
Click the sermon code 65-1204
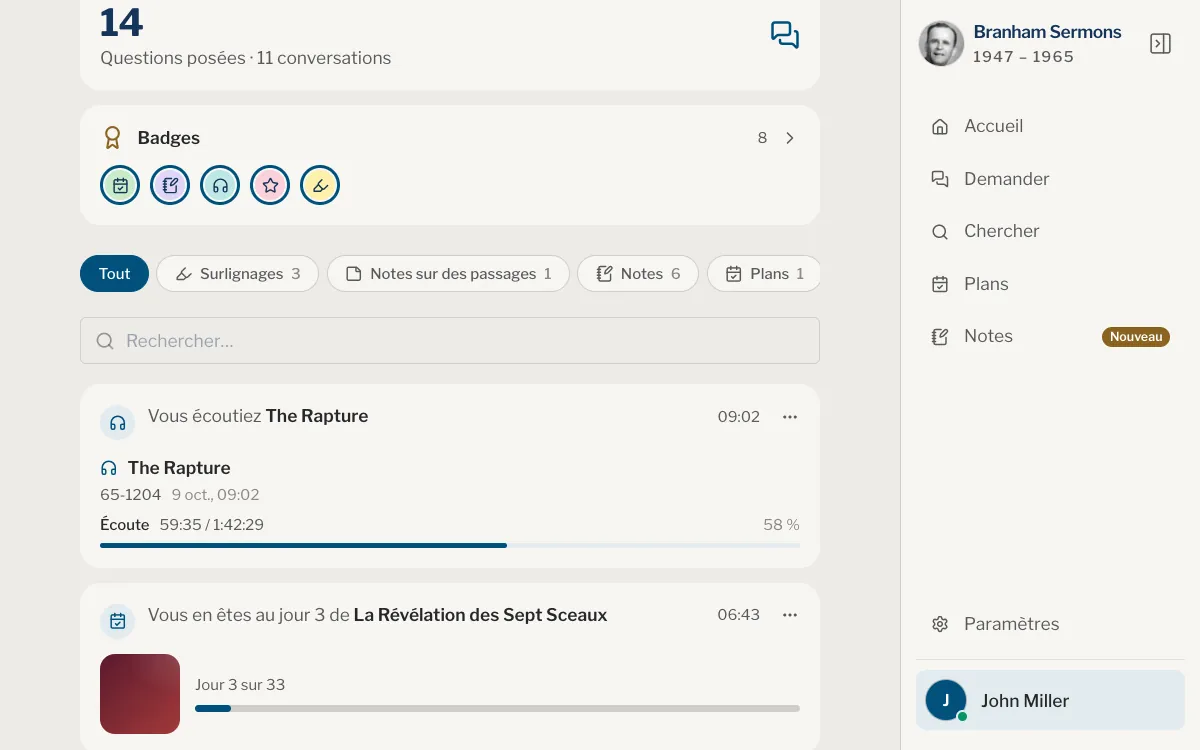[130, 495]
